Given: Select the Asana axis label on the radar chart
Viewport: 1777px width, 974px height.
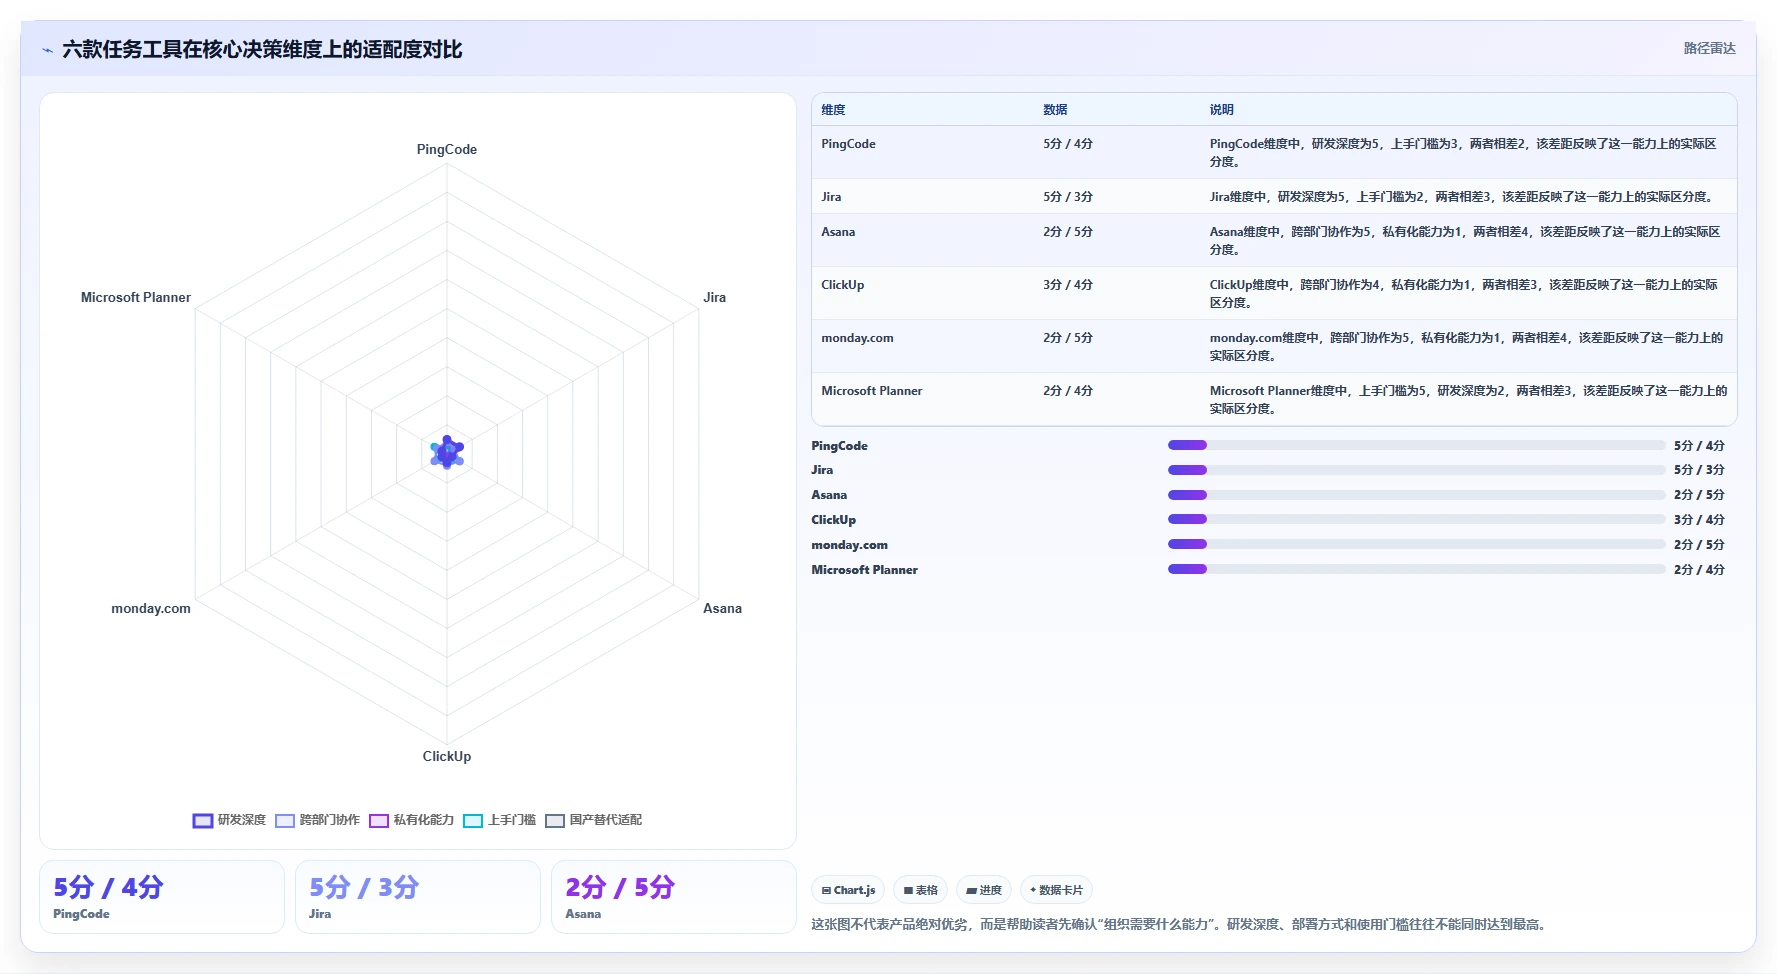Looking at the screenshot, I should [x=722, y=608].
